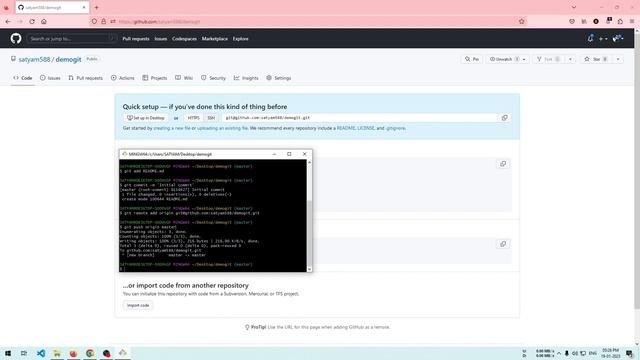Click the Unwatch button
640x360 pixels.
pyautogui.click(x=503, y=59)
